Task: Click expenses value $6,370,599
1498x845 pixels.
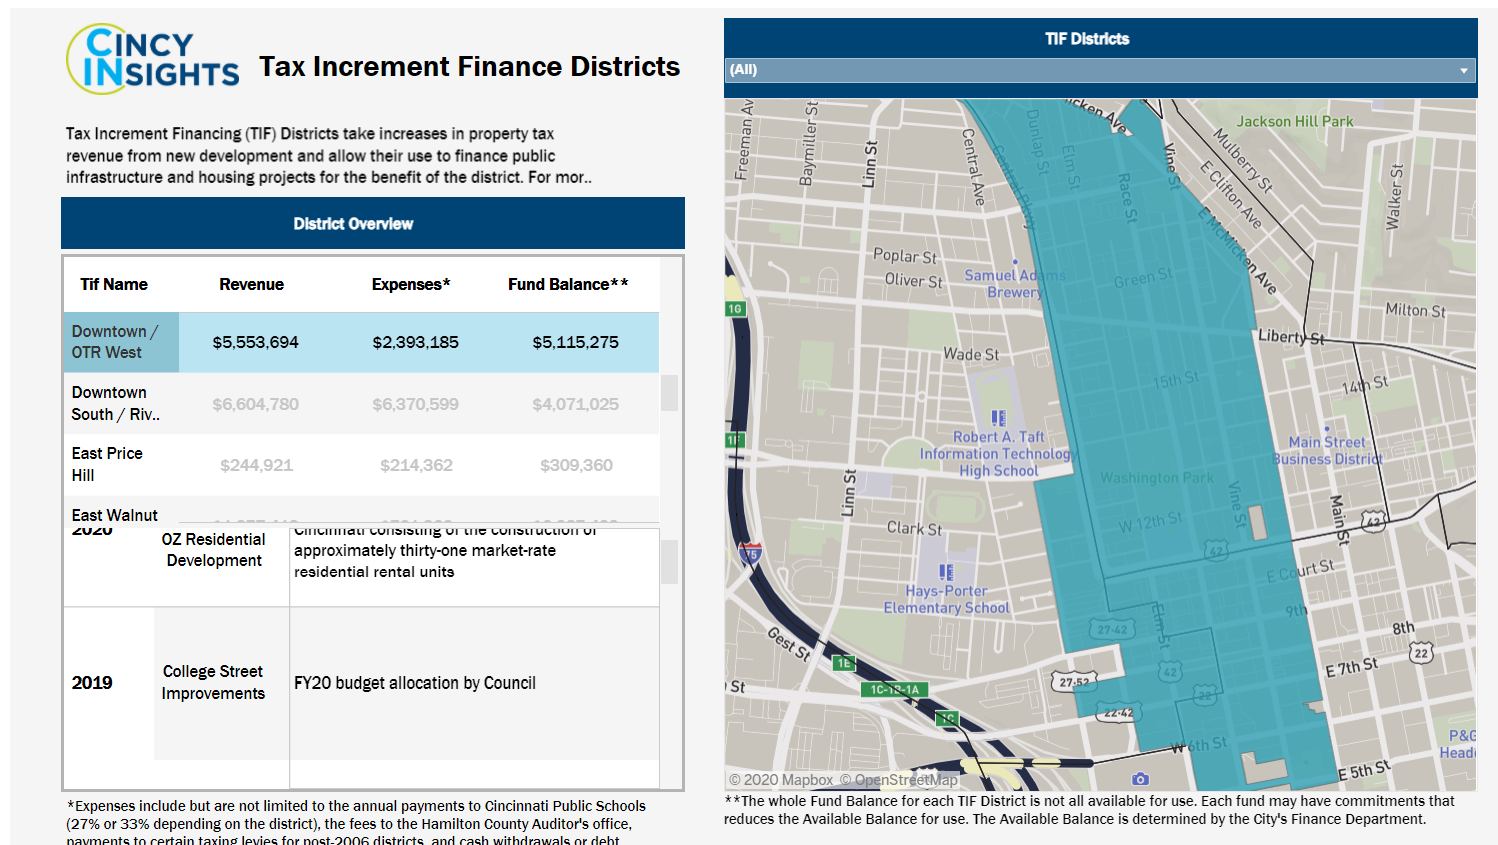Action: tap(416, 405)
